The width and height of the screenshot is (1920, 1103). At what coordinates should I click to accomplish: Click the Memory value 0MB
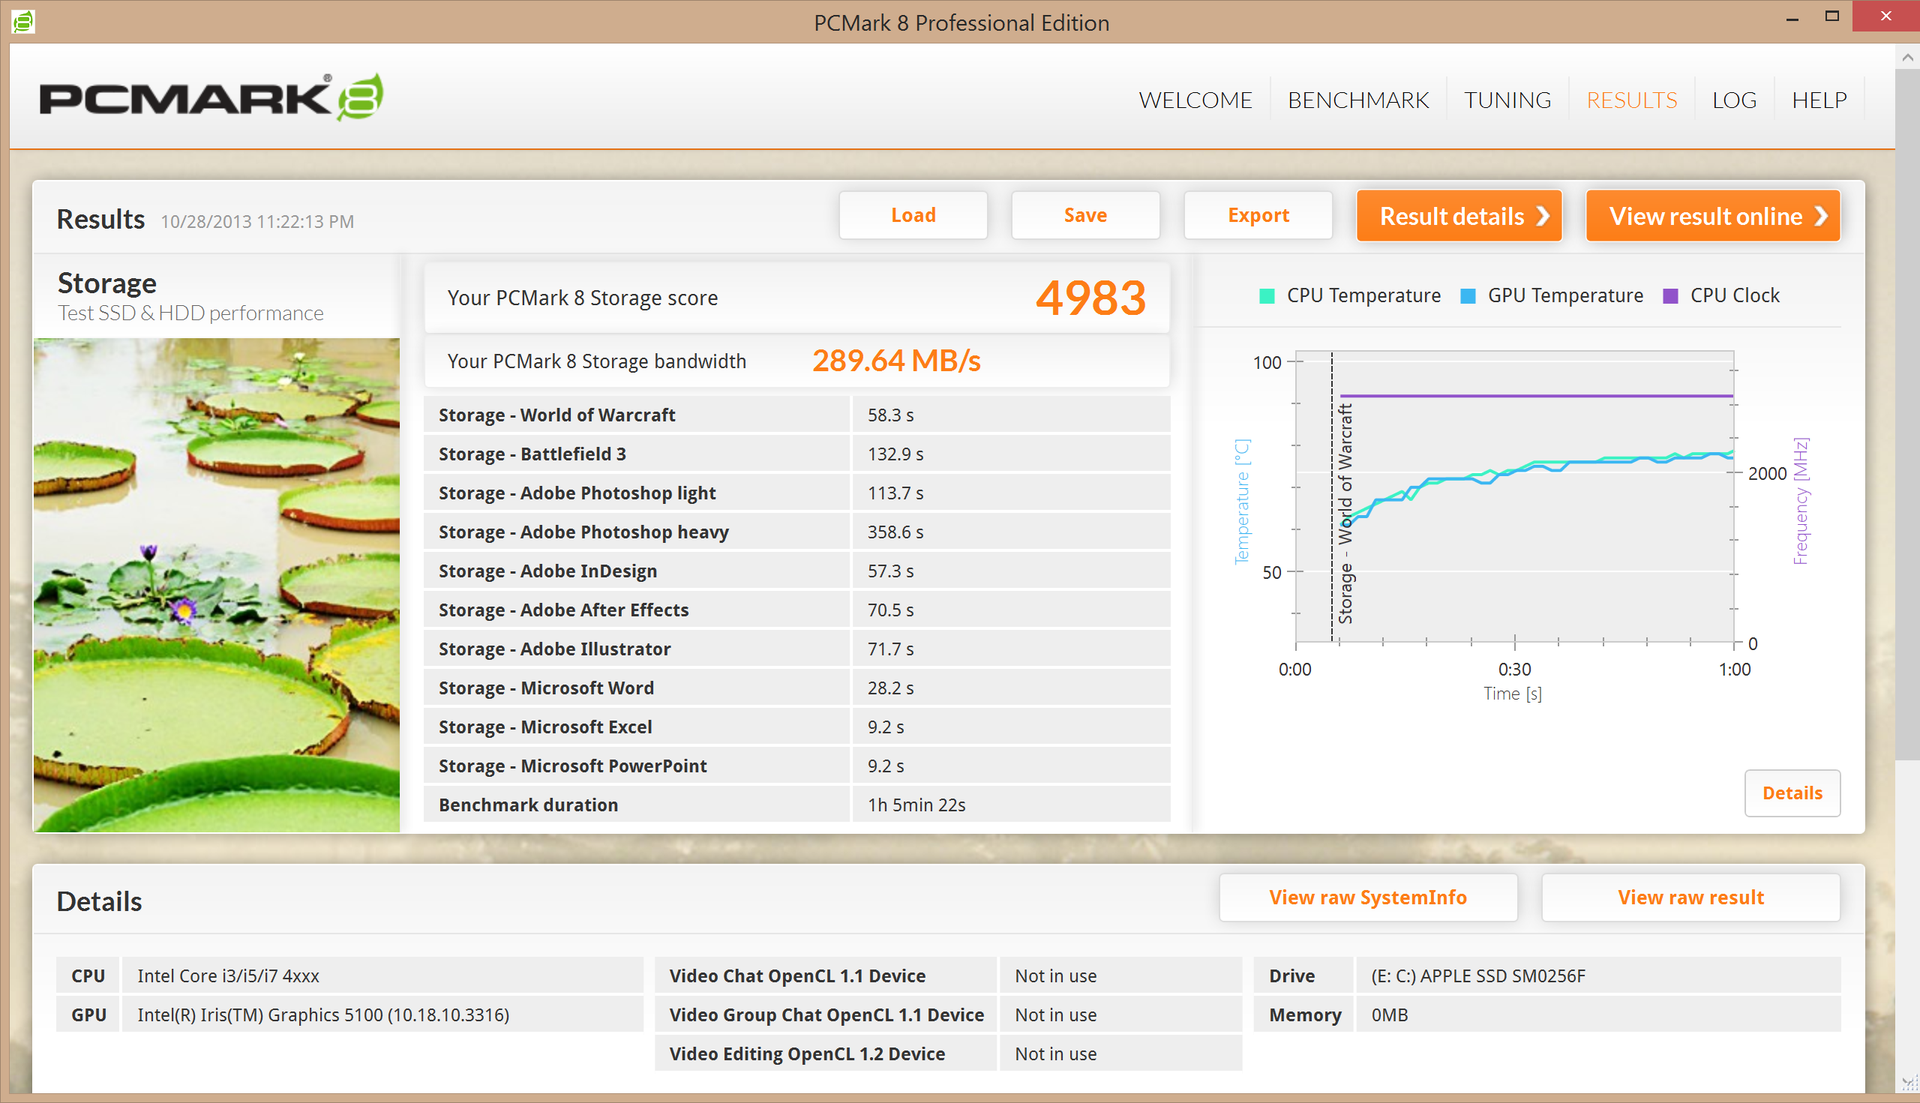(1389, 1015)
